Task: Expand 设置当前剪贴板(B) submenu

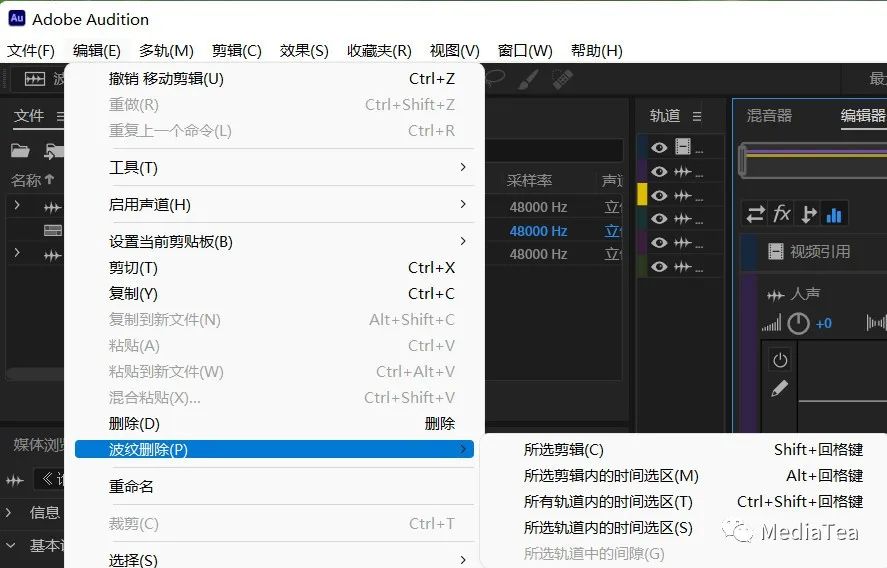Action: point(274,242)
